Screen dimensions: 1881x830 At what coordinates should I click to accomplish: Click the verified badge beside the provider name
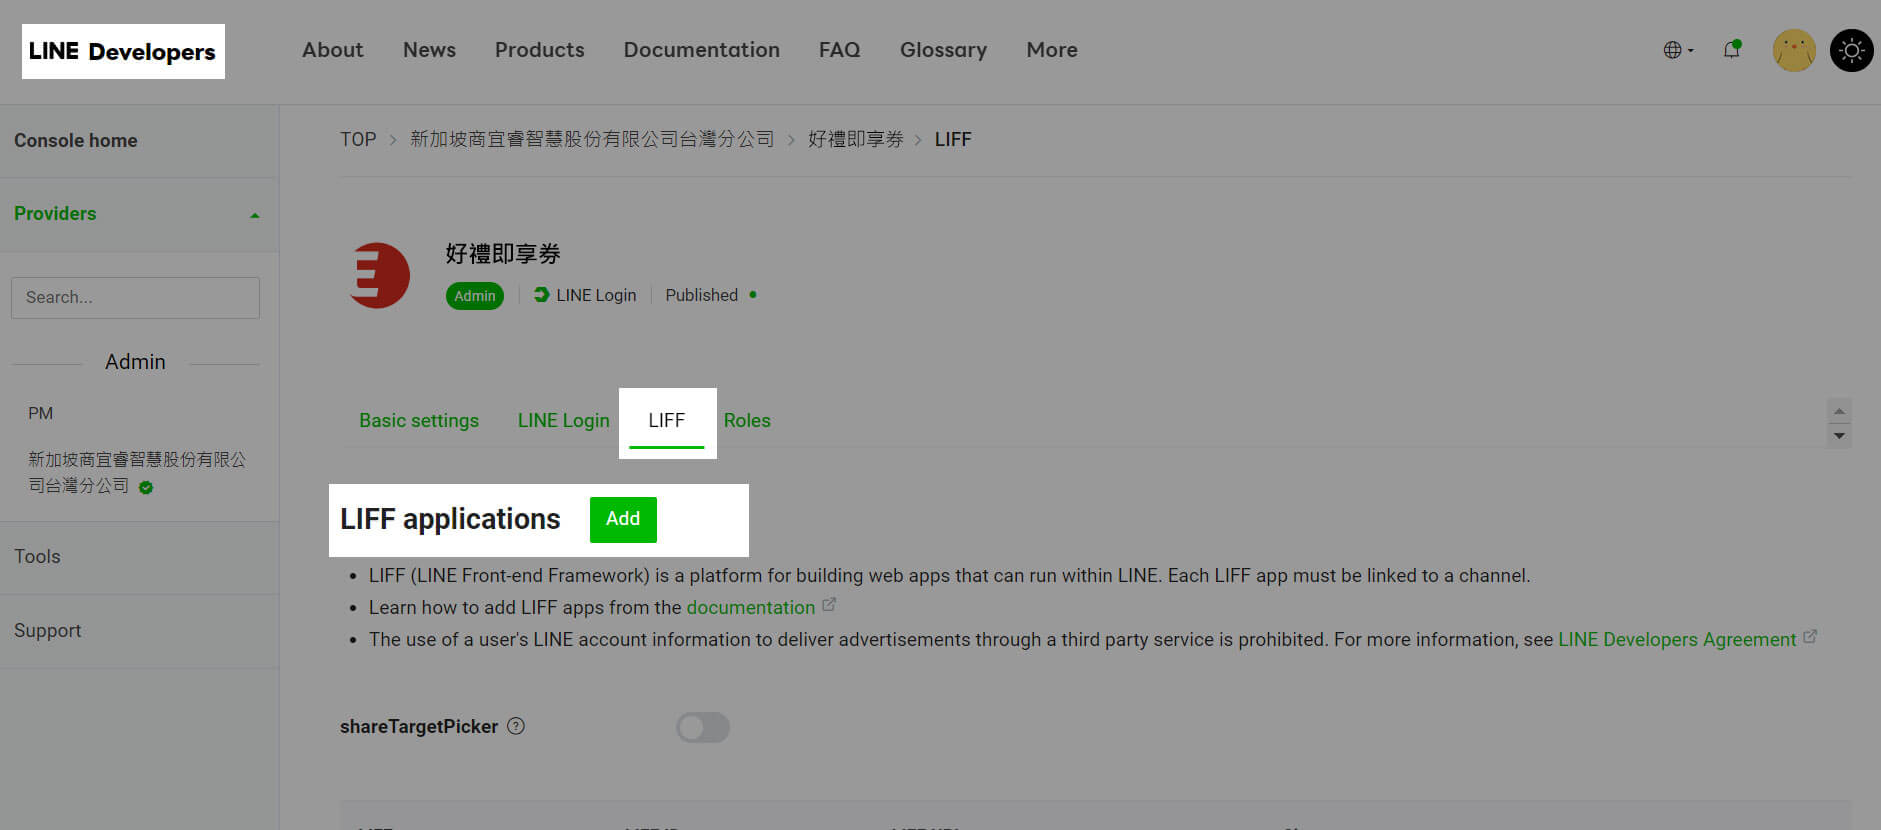point(146,487)
